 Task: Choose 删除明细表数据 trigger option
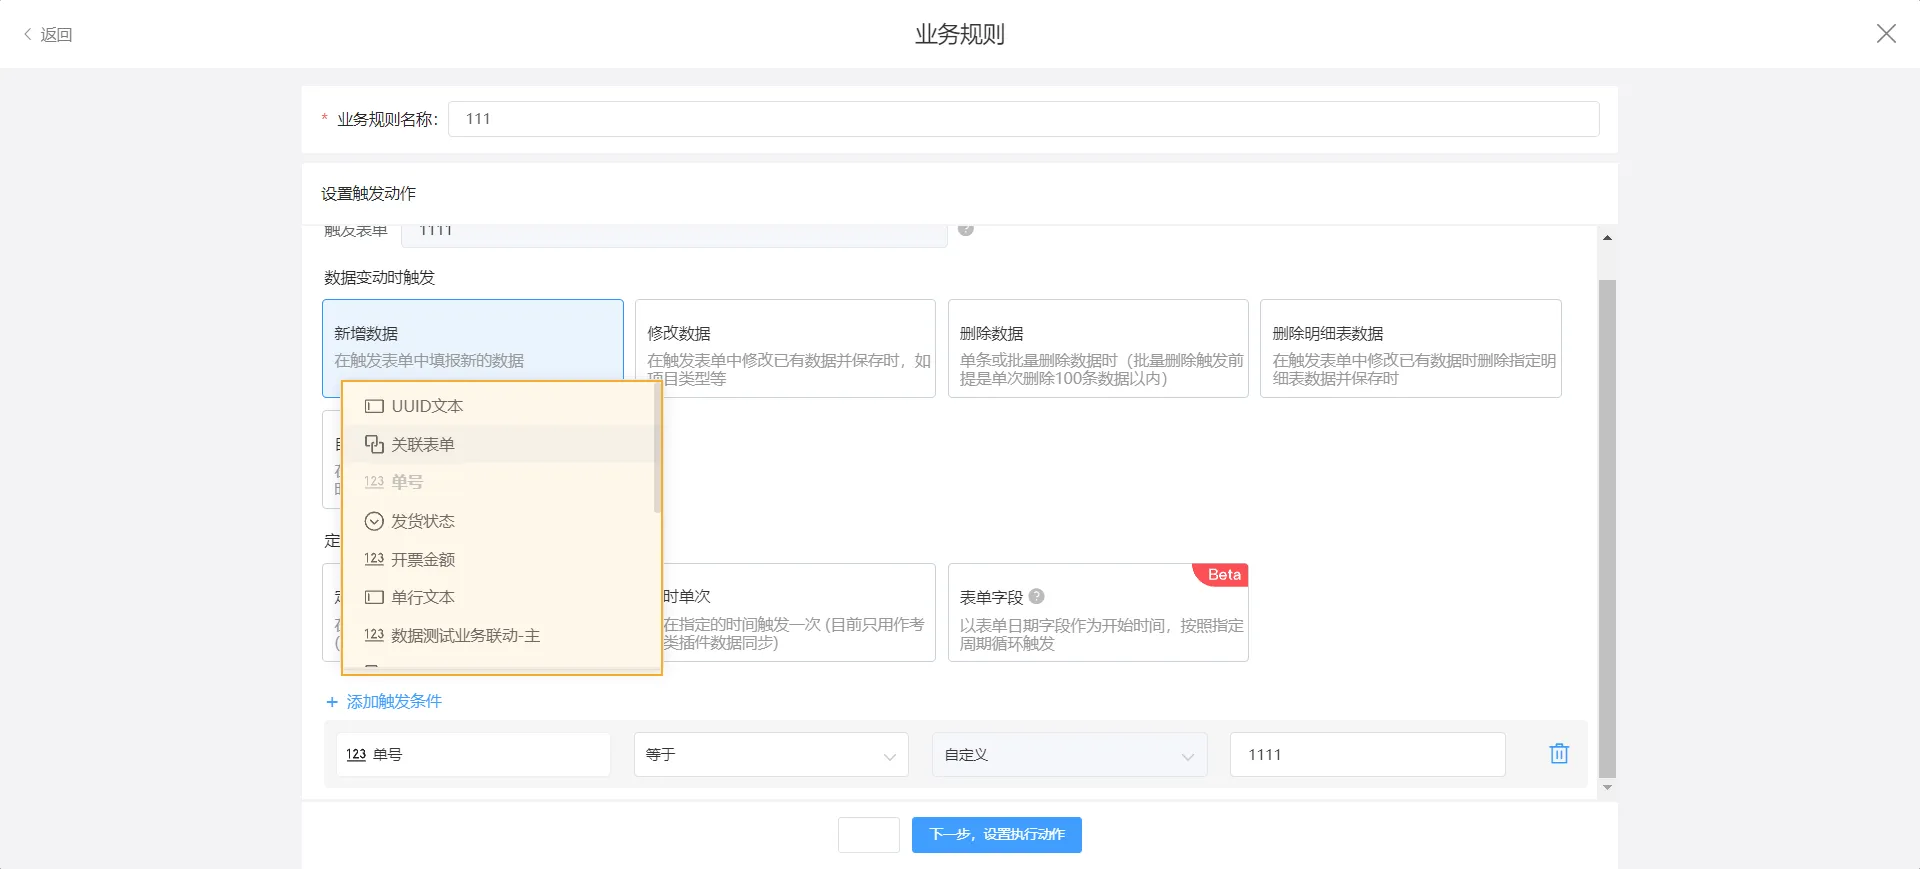pyautogui.click(x=1410, y=347)
